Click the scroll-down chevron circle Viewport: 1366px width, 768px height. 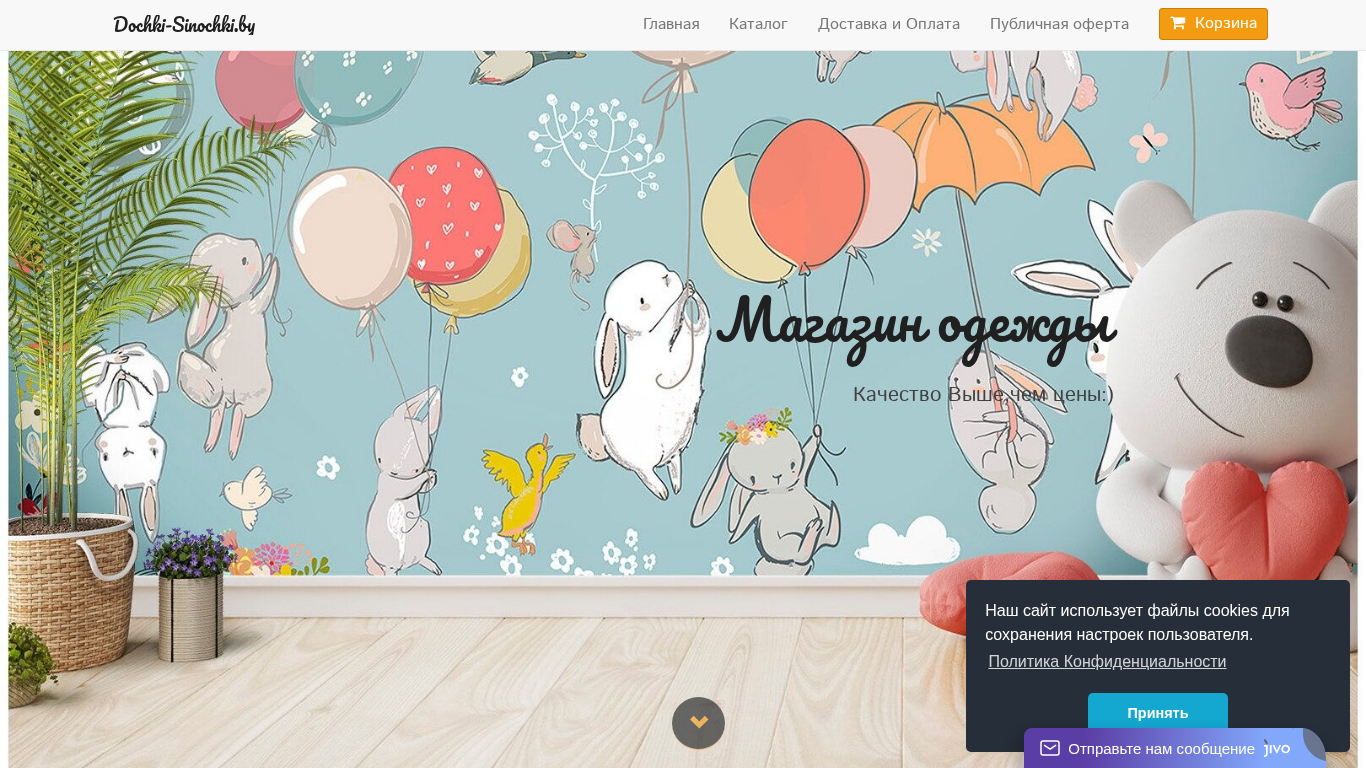[x=698, y=722]
